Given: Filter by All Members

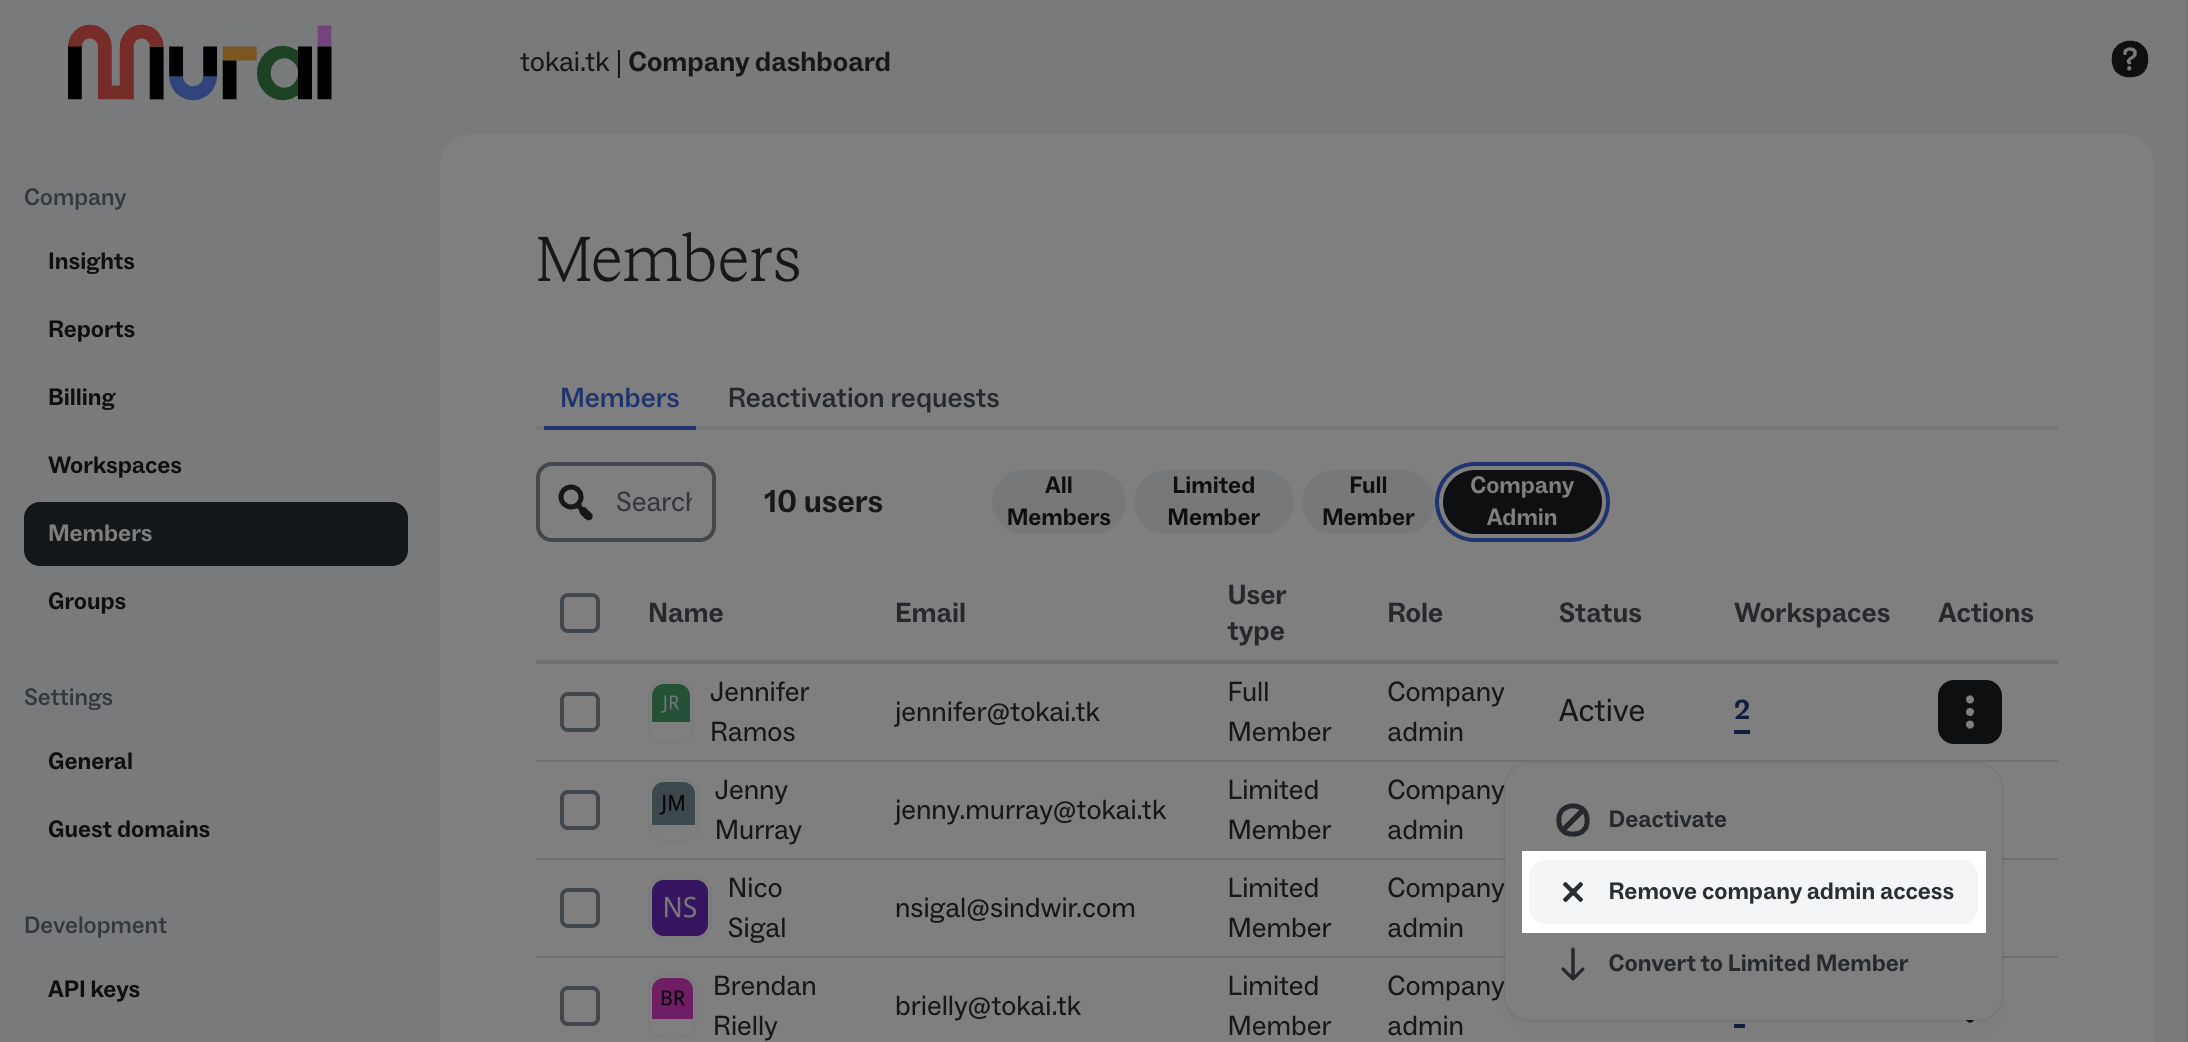Looking at the screenshot, I should [1058, 502].
